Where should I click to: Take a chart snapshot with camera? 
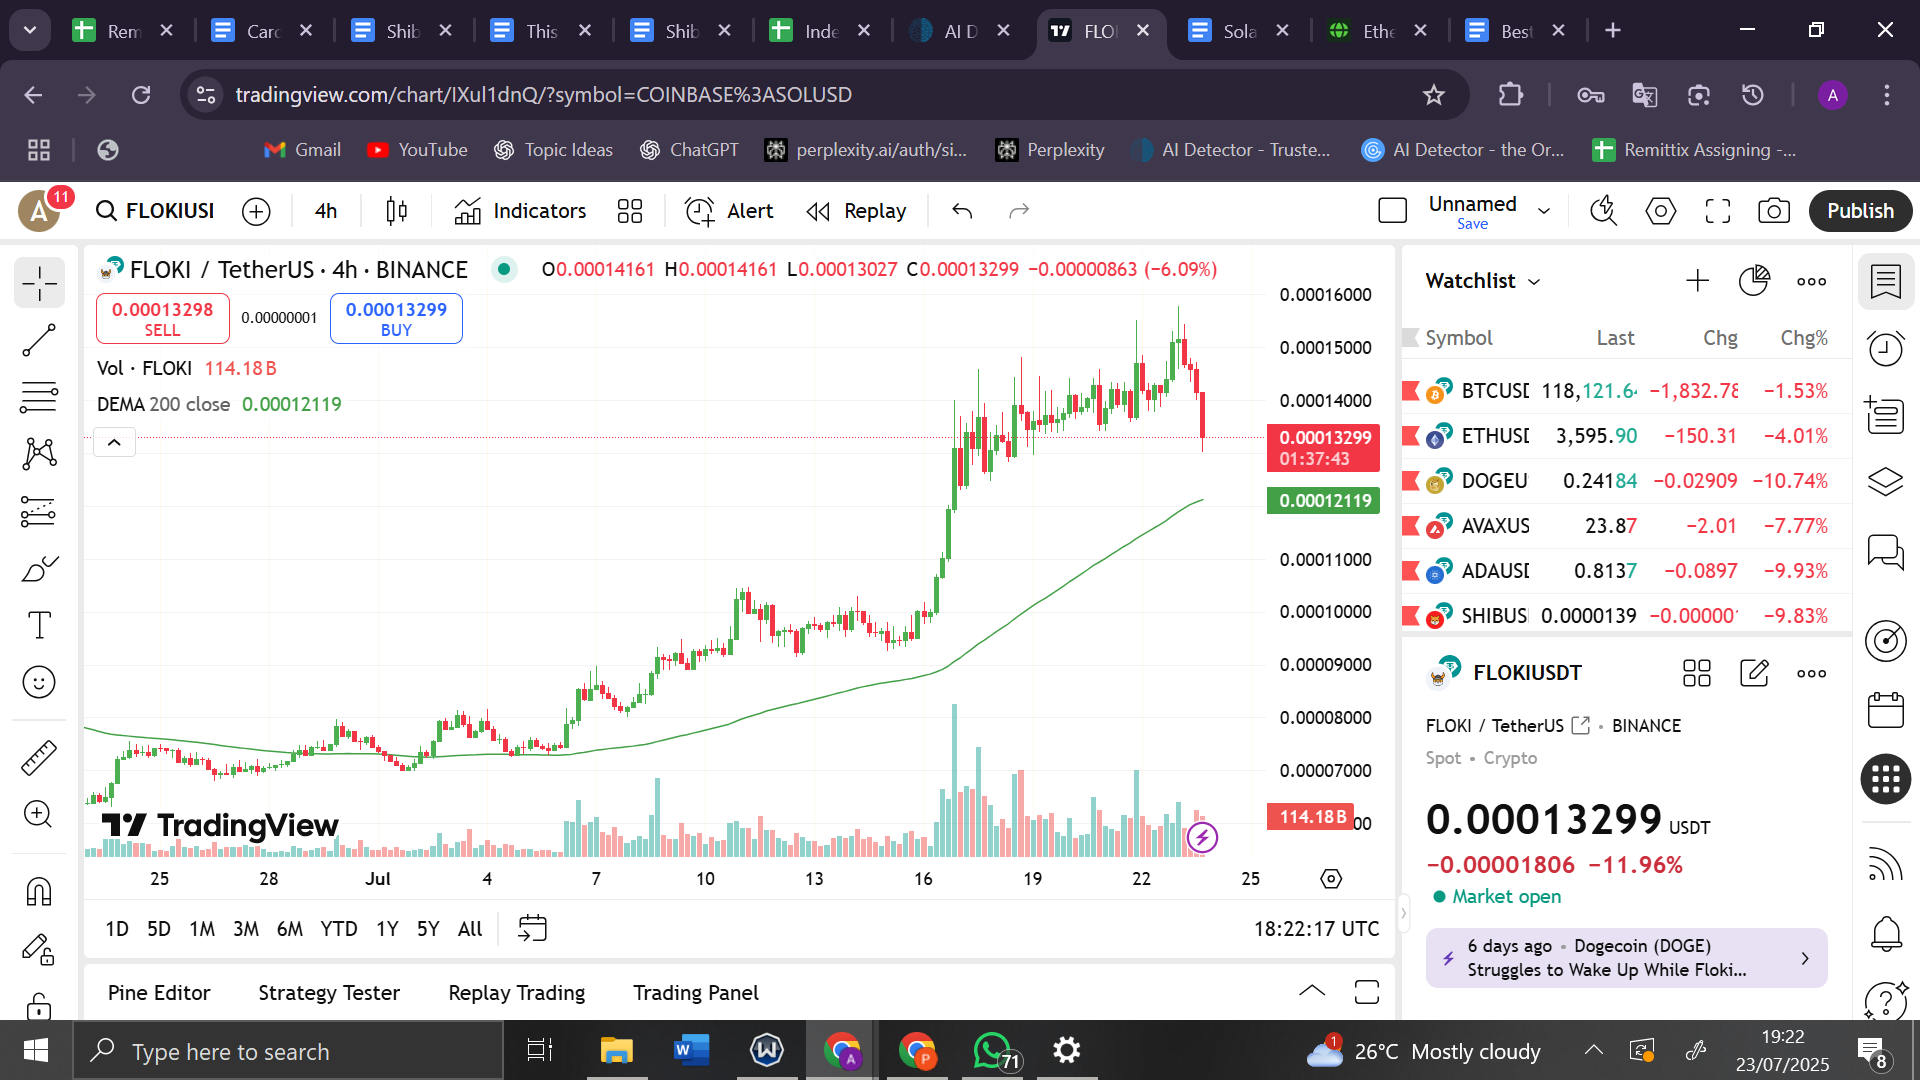(x=1774, y=211)
